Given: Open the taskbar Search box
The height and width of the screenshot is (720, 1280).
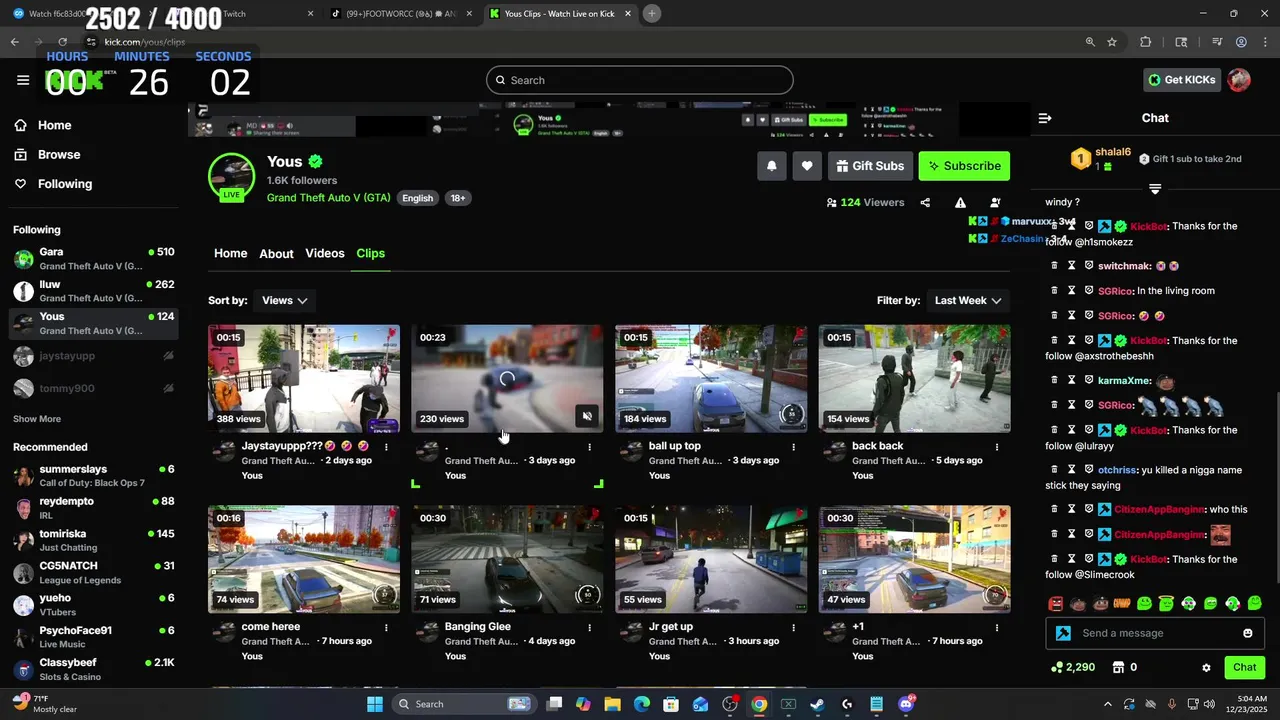Looking at the screenshot, I should pos(463,704).
